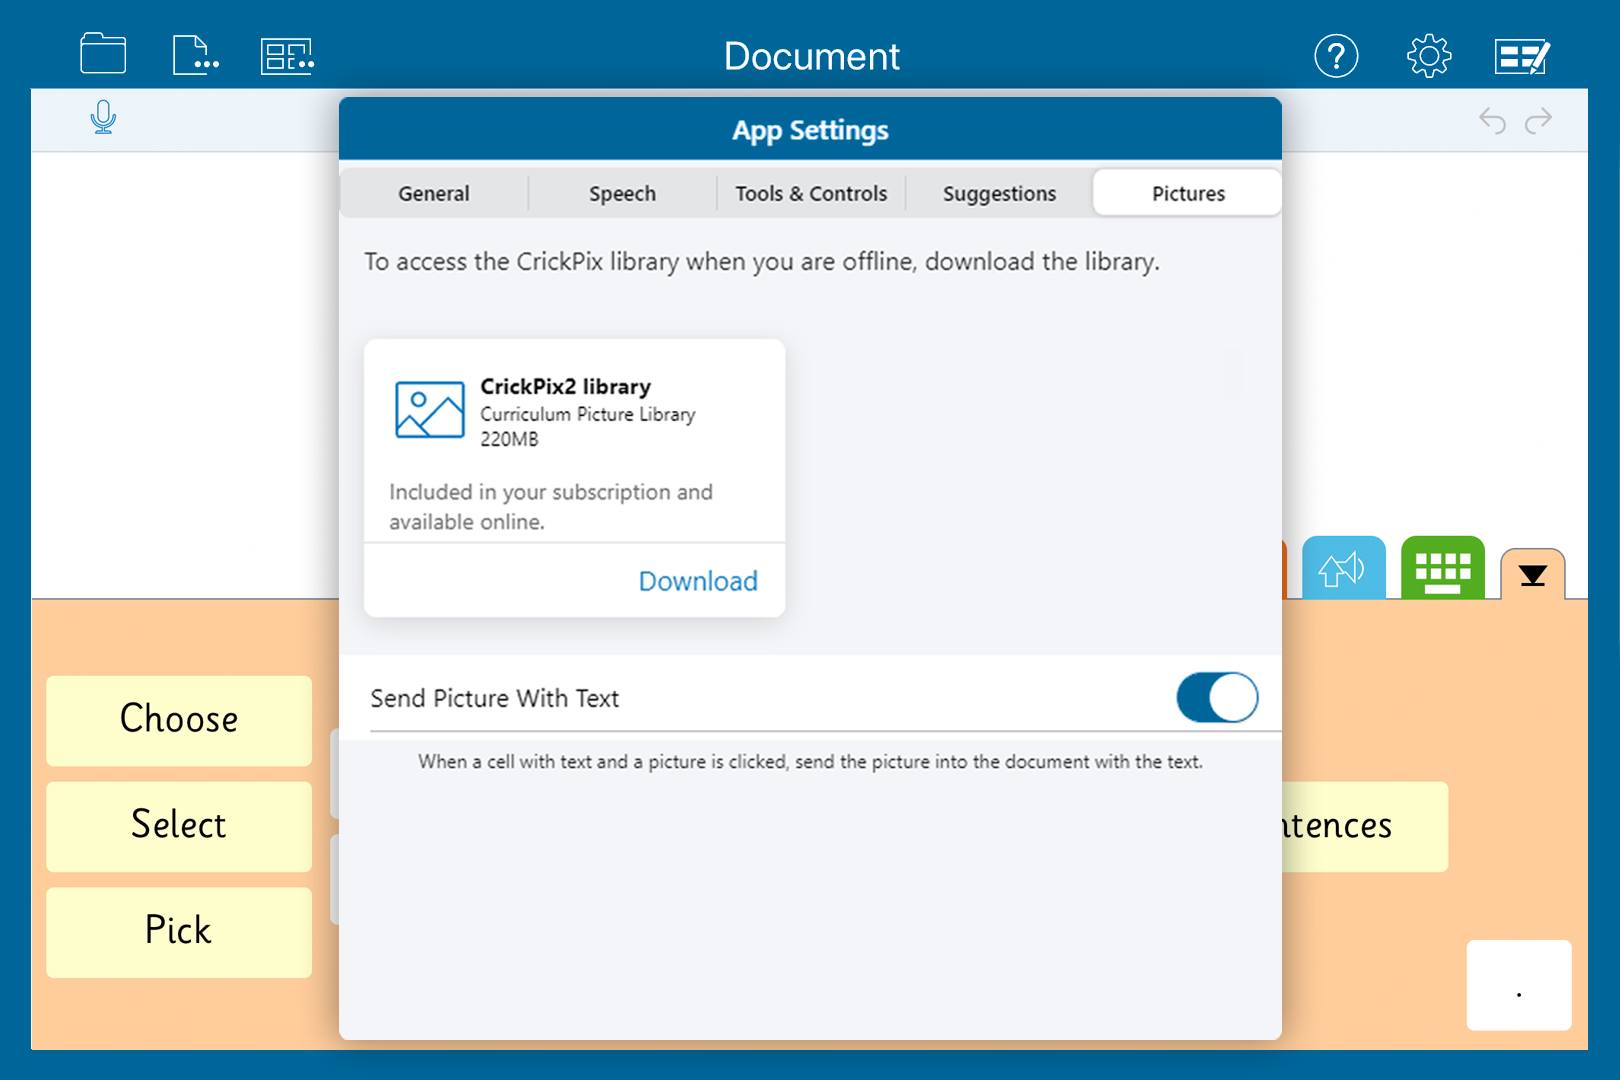Activate the microphone dictation icon
The width and height of the screenshot is (1620, 1080).
tap(103, 118)
